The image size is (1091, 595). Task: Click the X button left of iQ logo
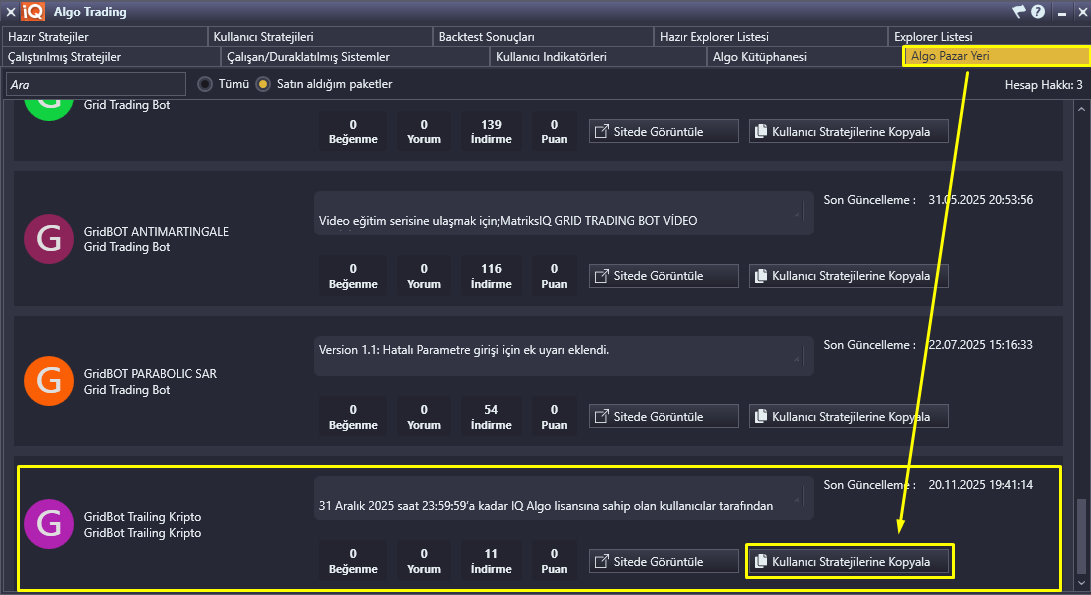point(10,12)
